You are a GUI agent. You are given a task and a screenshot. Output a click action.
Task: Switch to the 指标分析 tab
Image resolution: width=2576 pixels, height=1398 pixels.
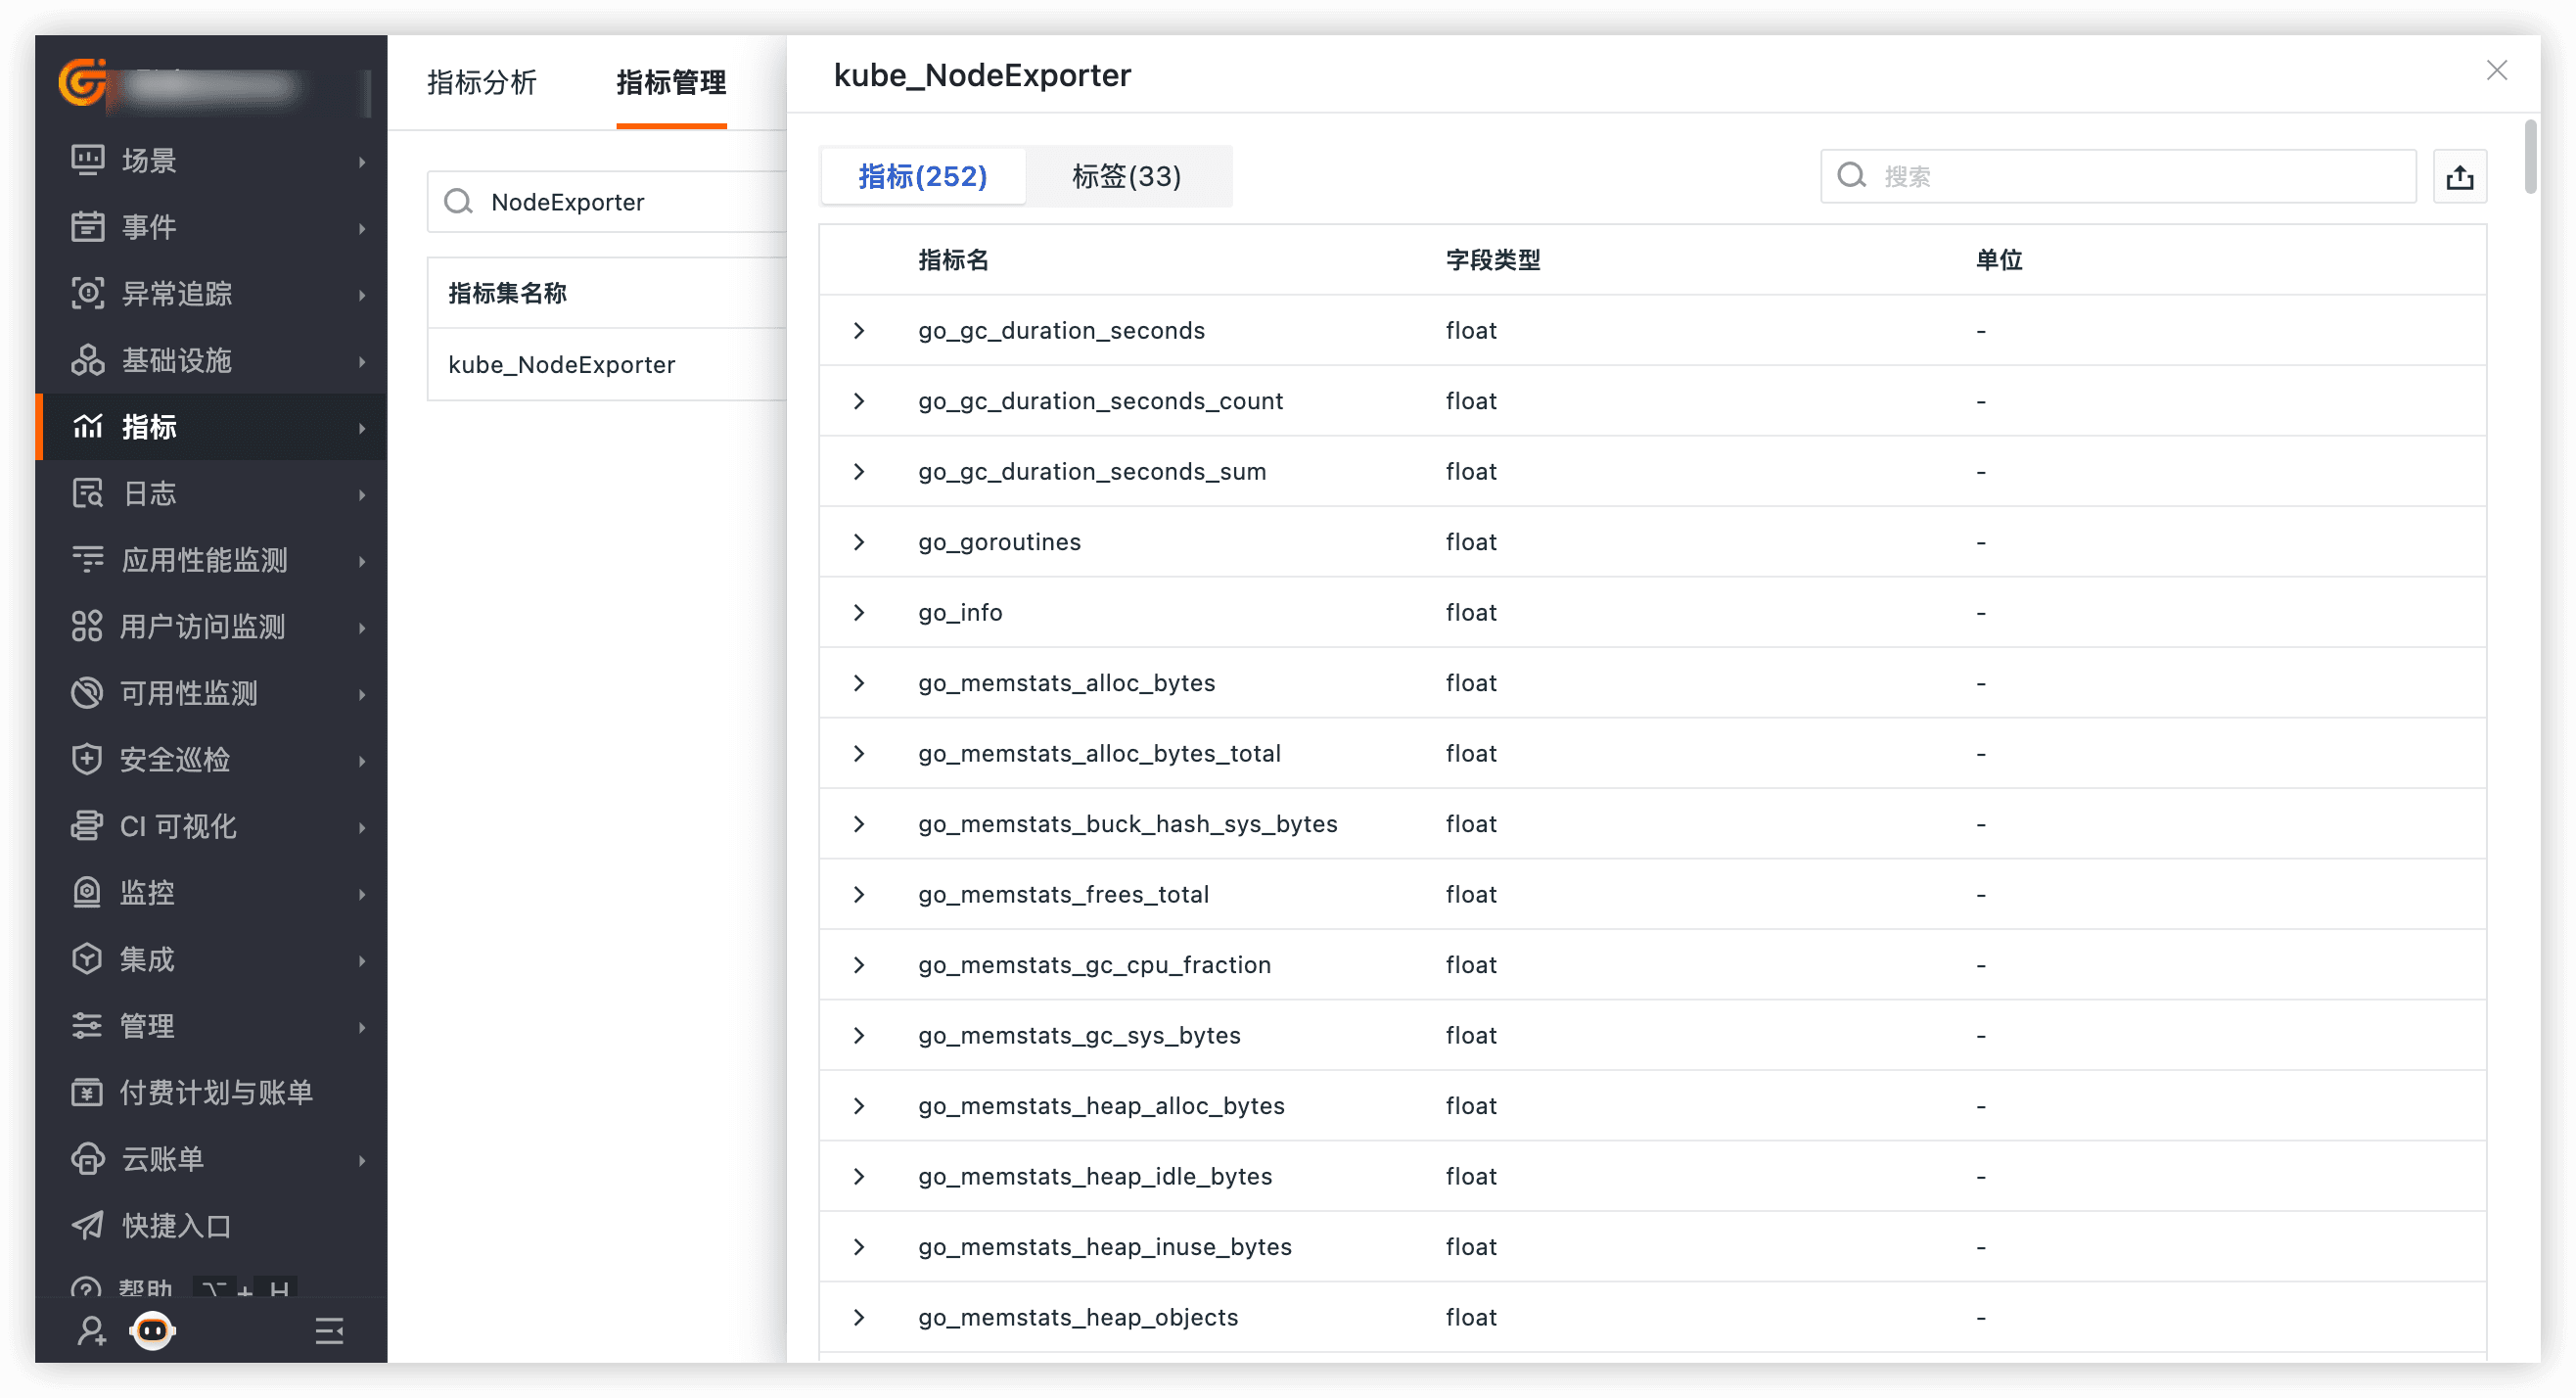click(x=482, y=82)
